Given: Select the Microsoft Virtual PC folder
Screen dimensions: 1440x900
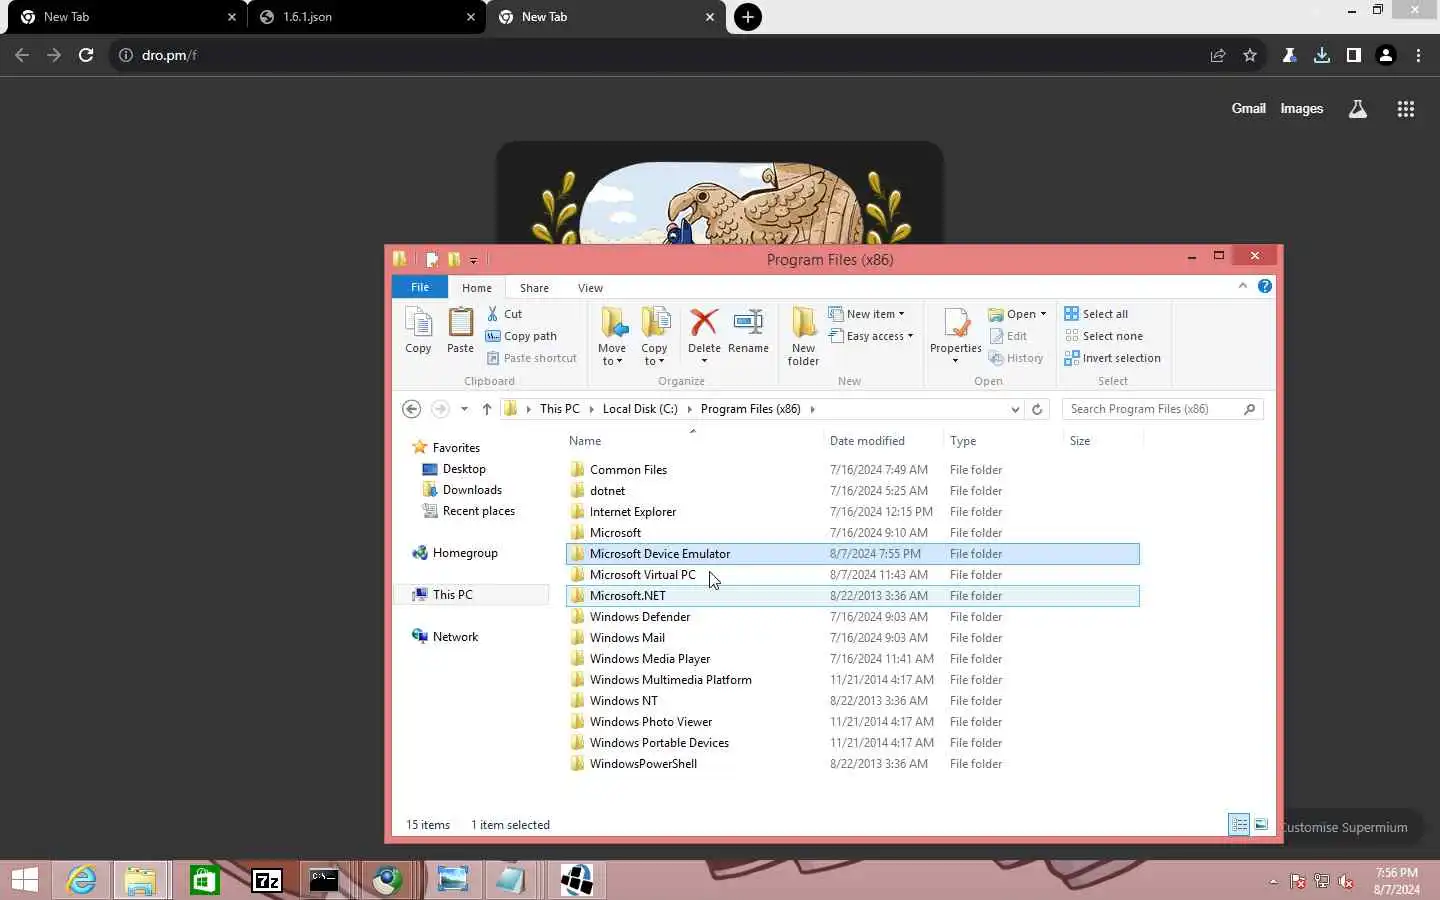Looking at the screenshot, I should (x=852, y=575).
